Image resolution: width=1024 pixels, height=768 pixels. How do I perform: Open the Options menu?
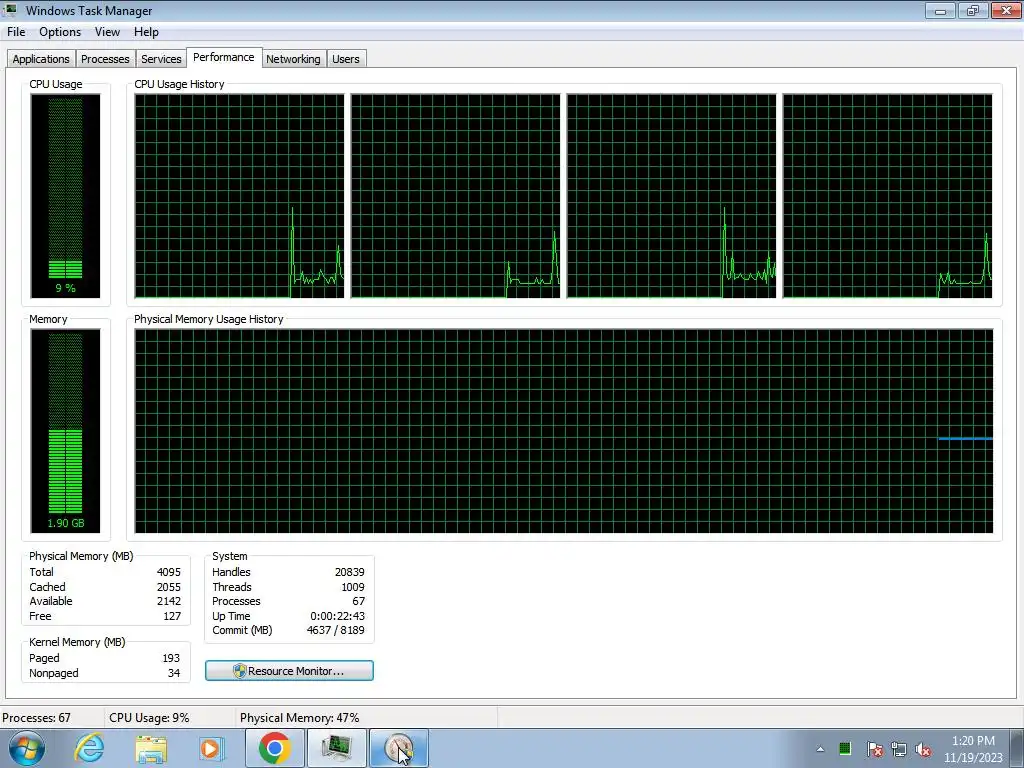60,32
